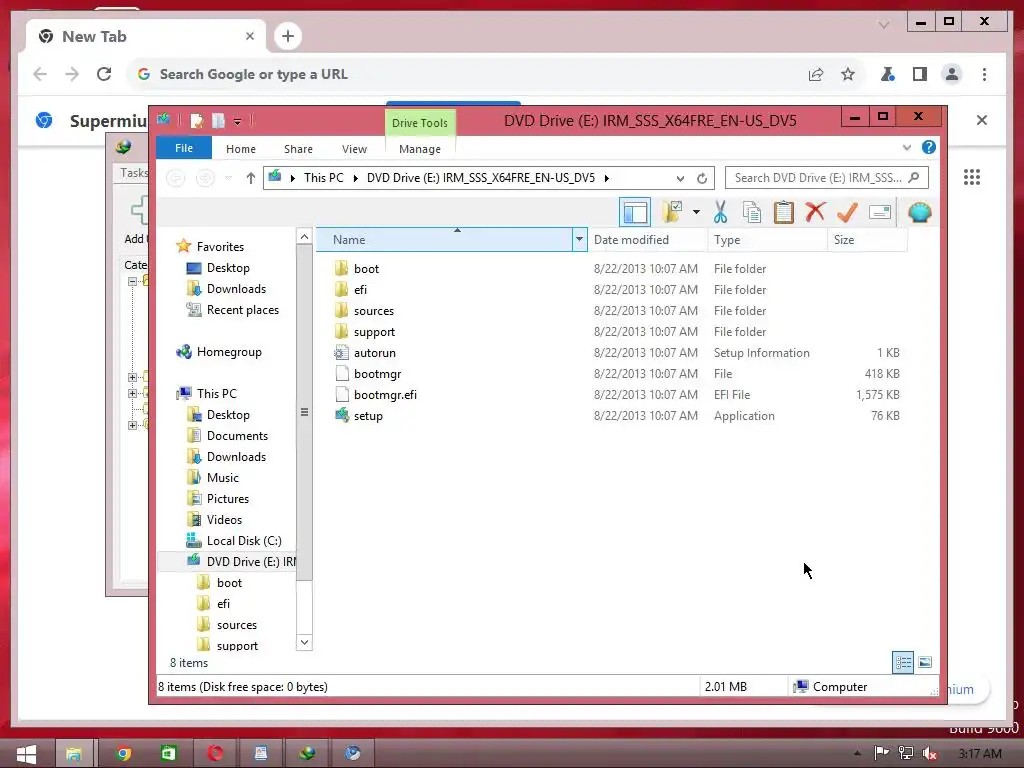Select the sources folder in file list
1024x768 pixels.
pos(374,311)
